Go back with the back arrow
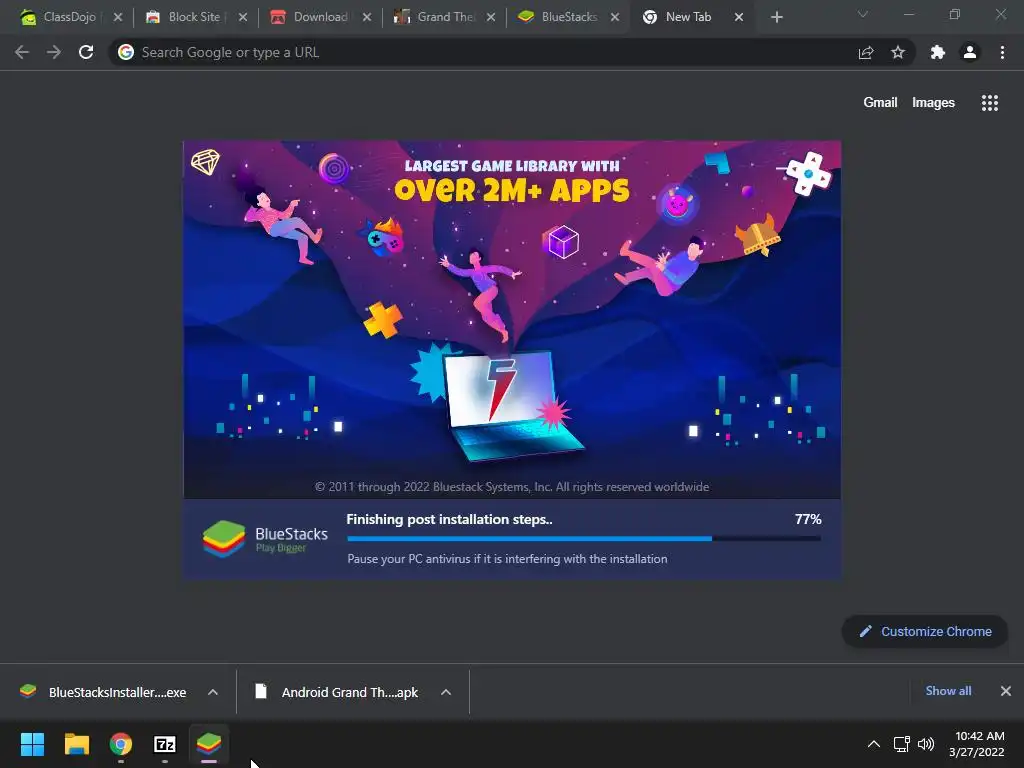 click(22, 52)
